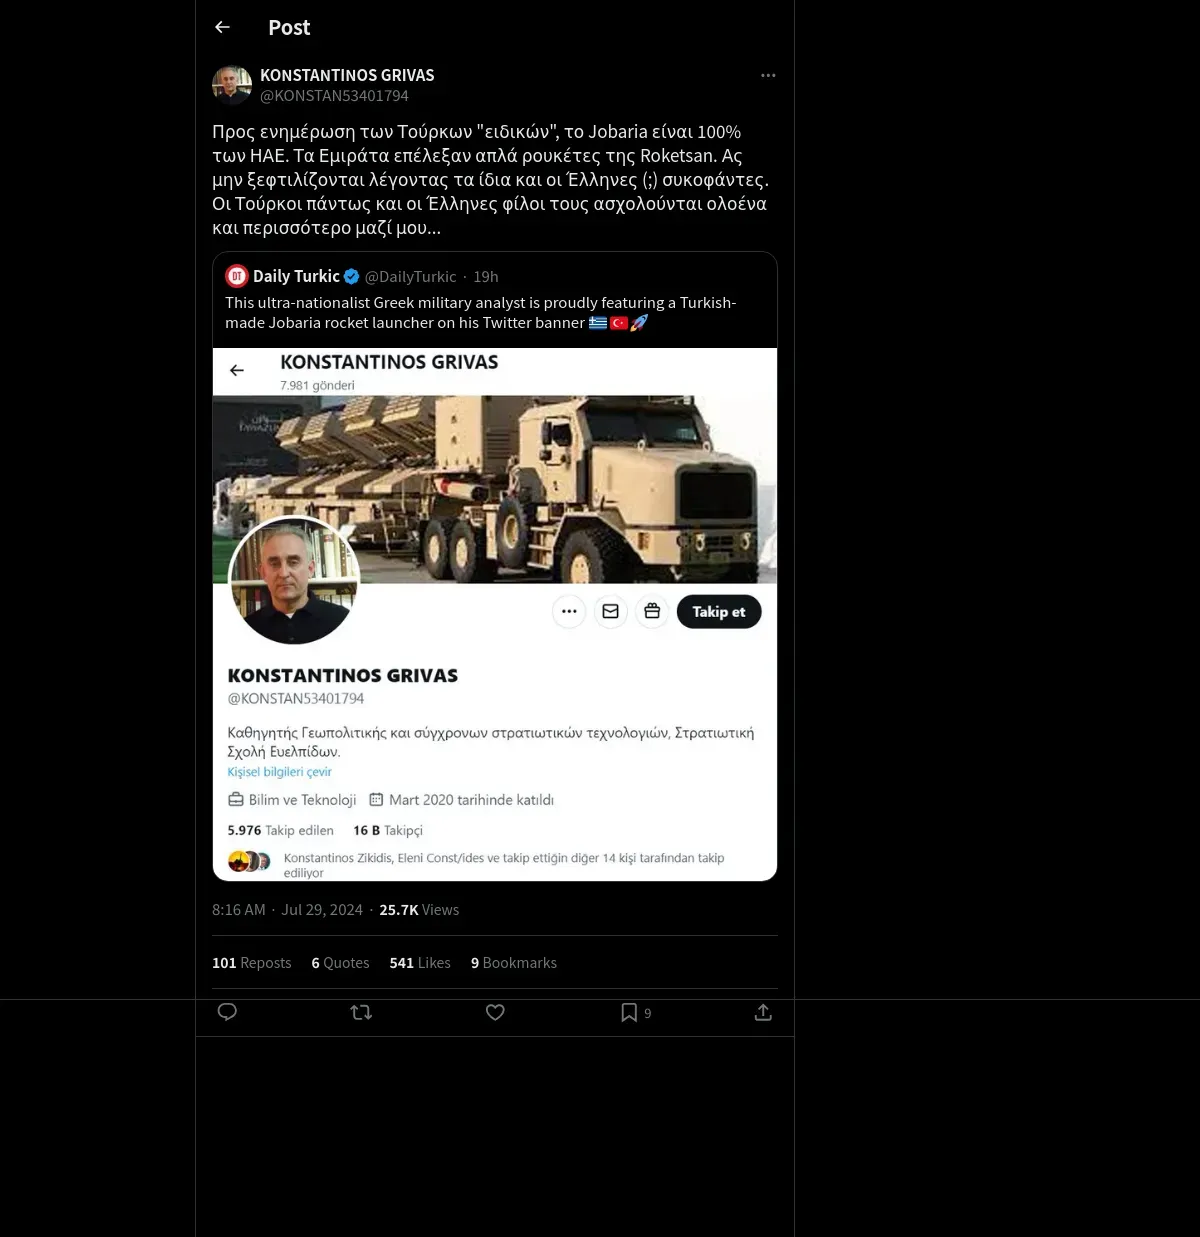This screenshot has width=1200, height=1237.
Task: Open KONSTANTINOS GRIVAS author name link
Action: (347, 75)
